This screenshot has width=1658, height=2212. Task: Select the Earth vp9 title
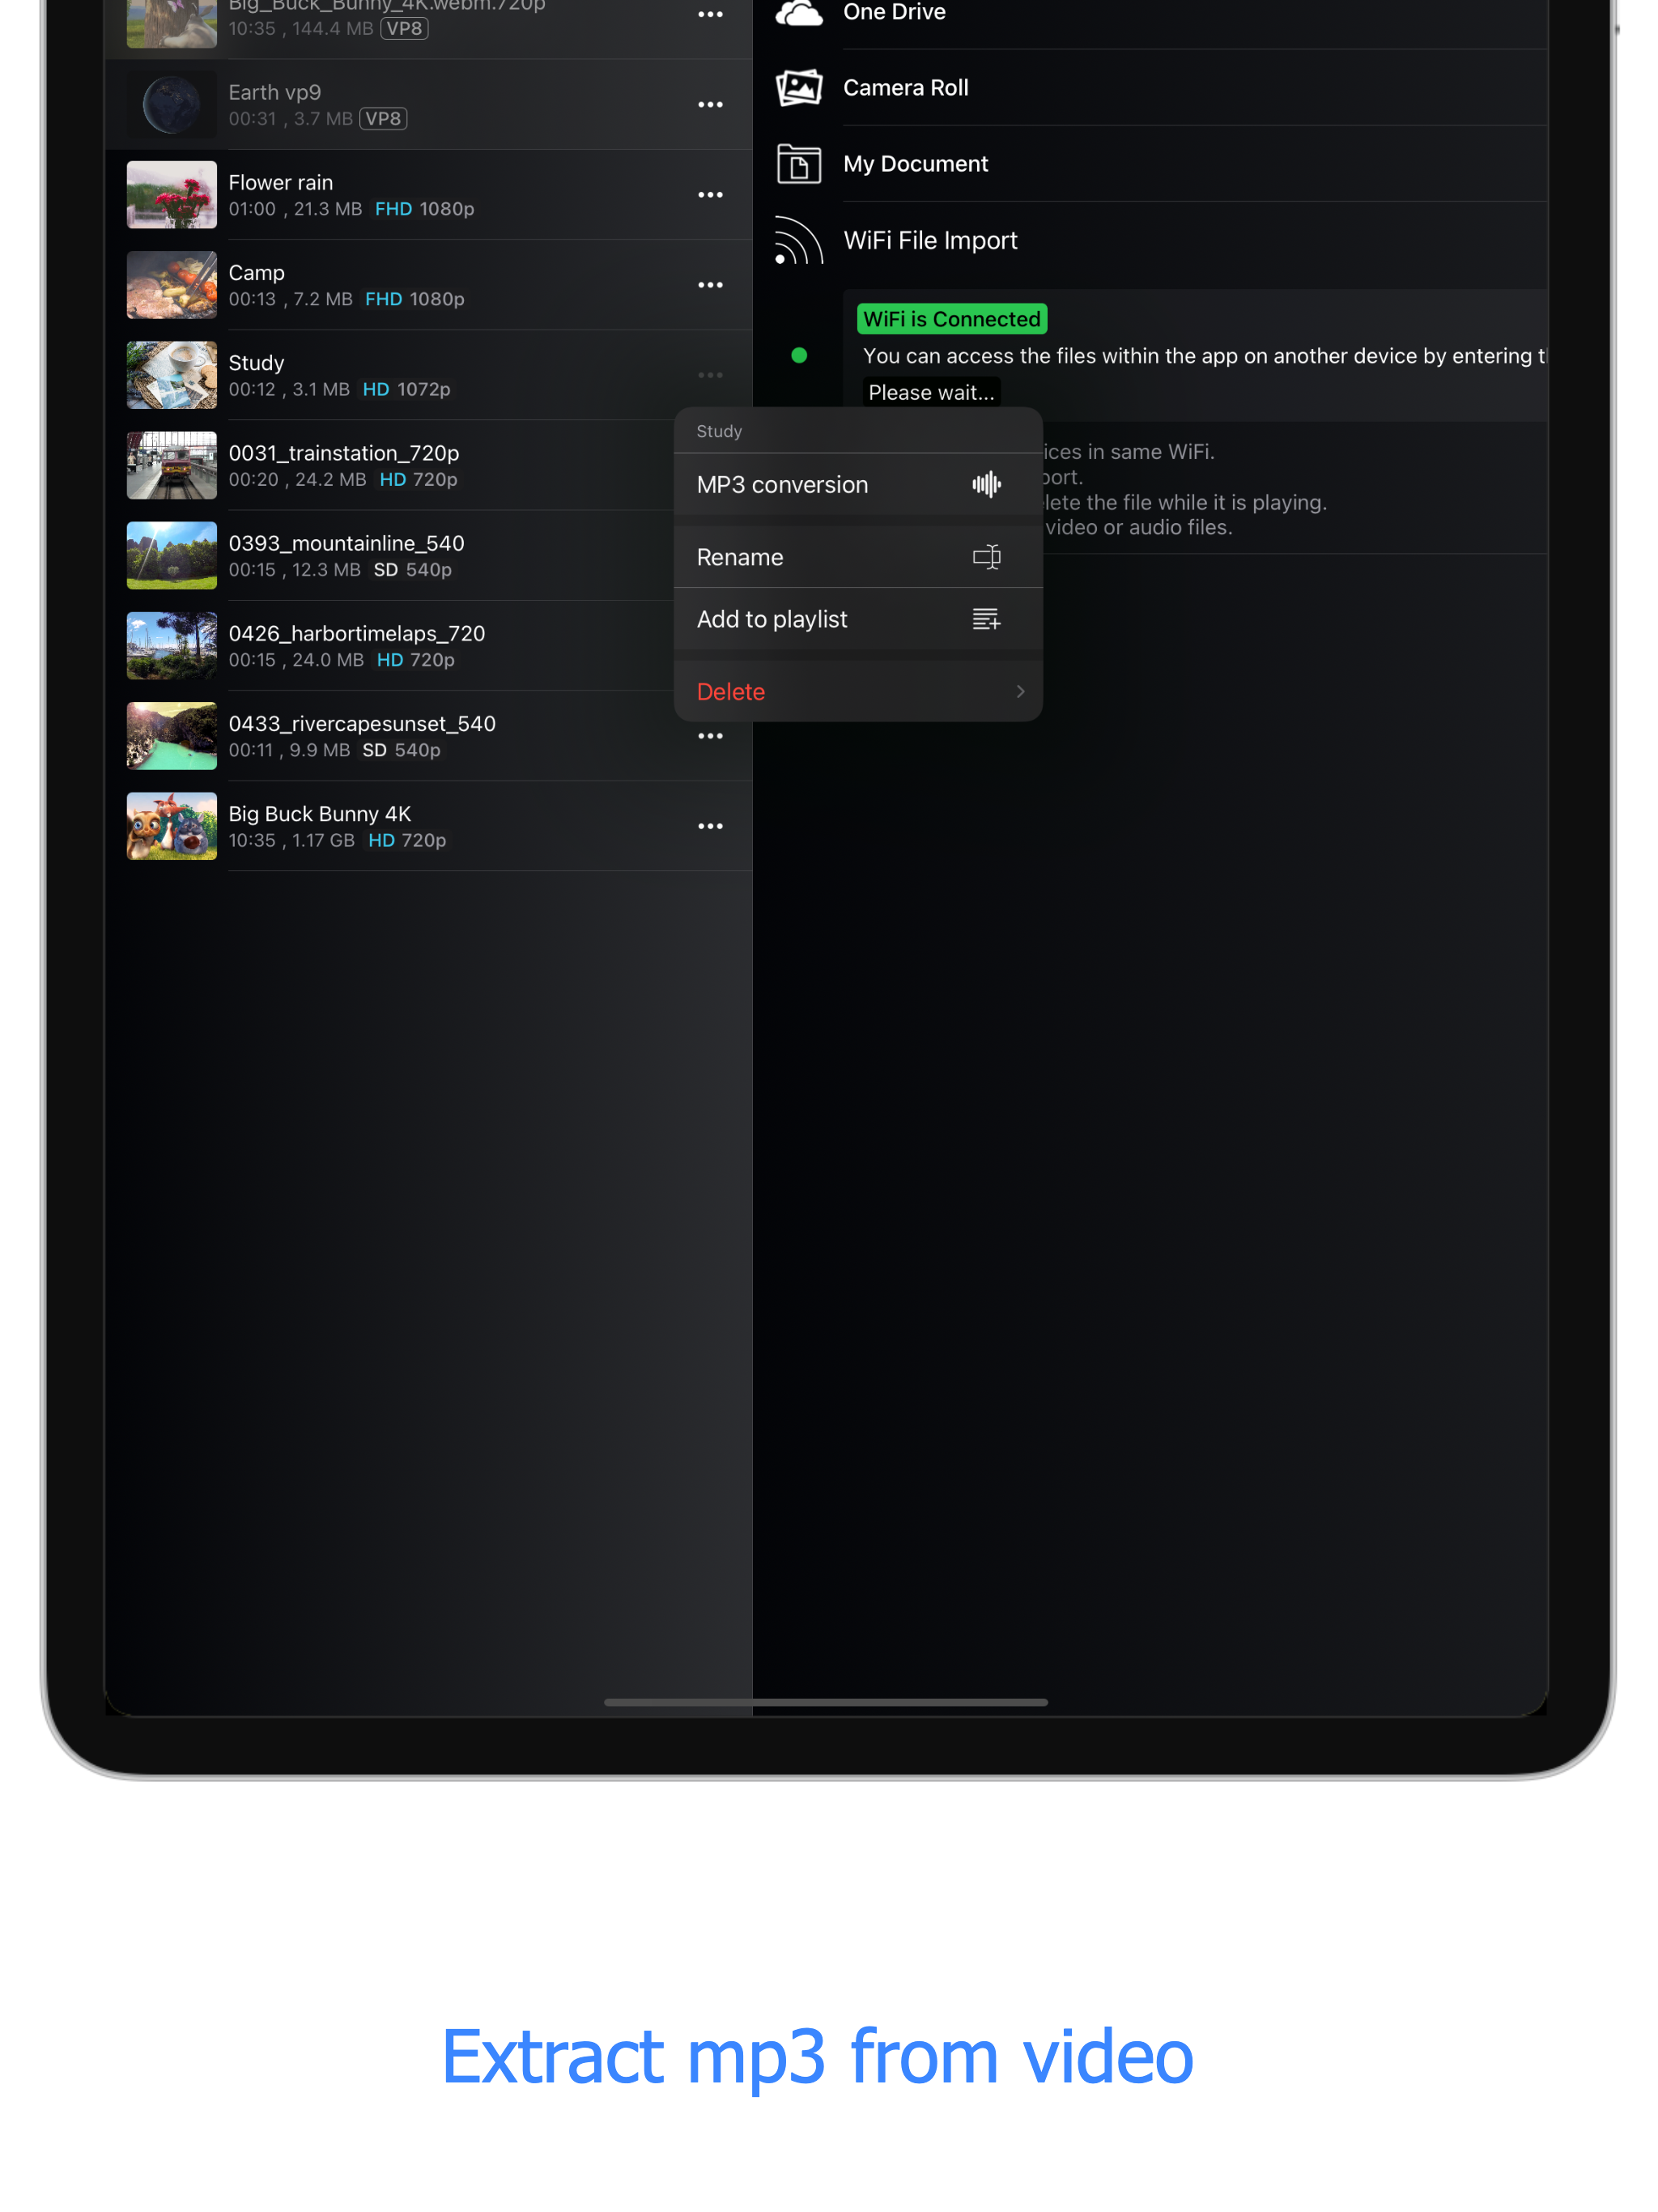point(275,93)
